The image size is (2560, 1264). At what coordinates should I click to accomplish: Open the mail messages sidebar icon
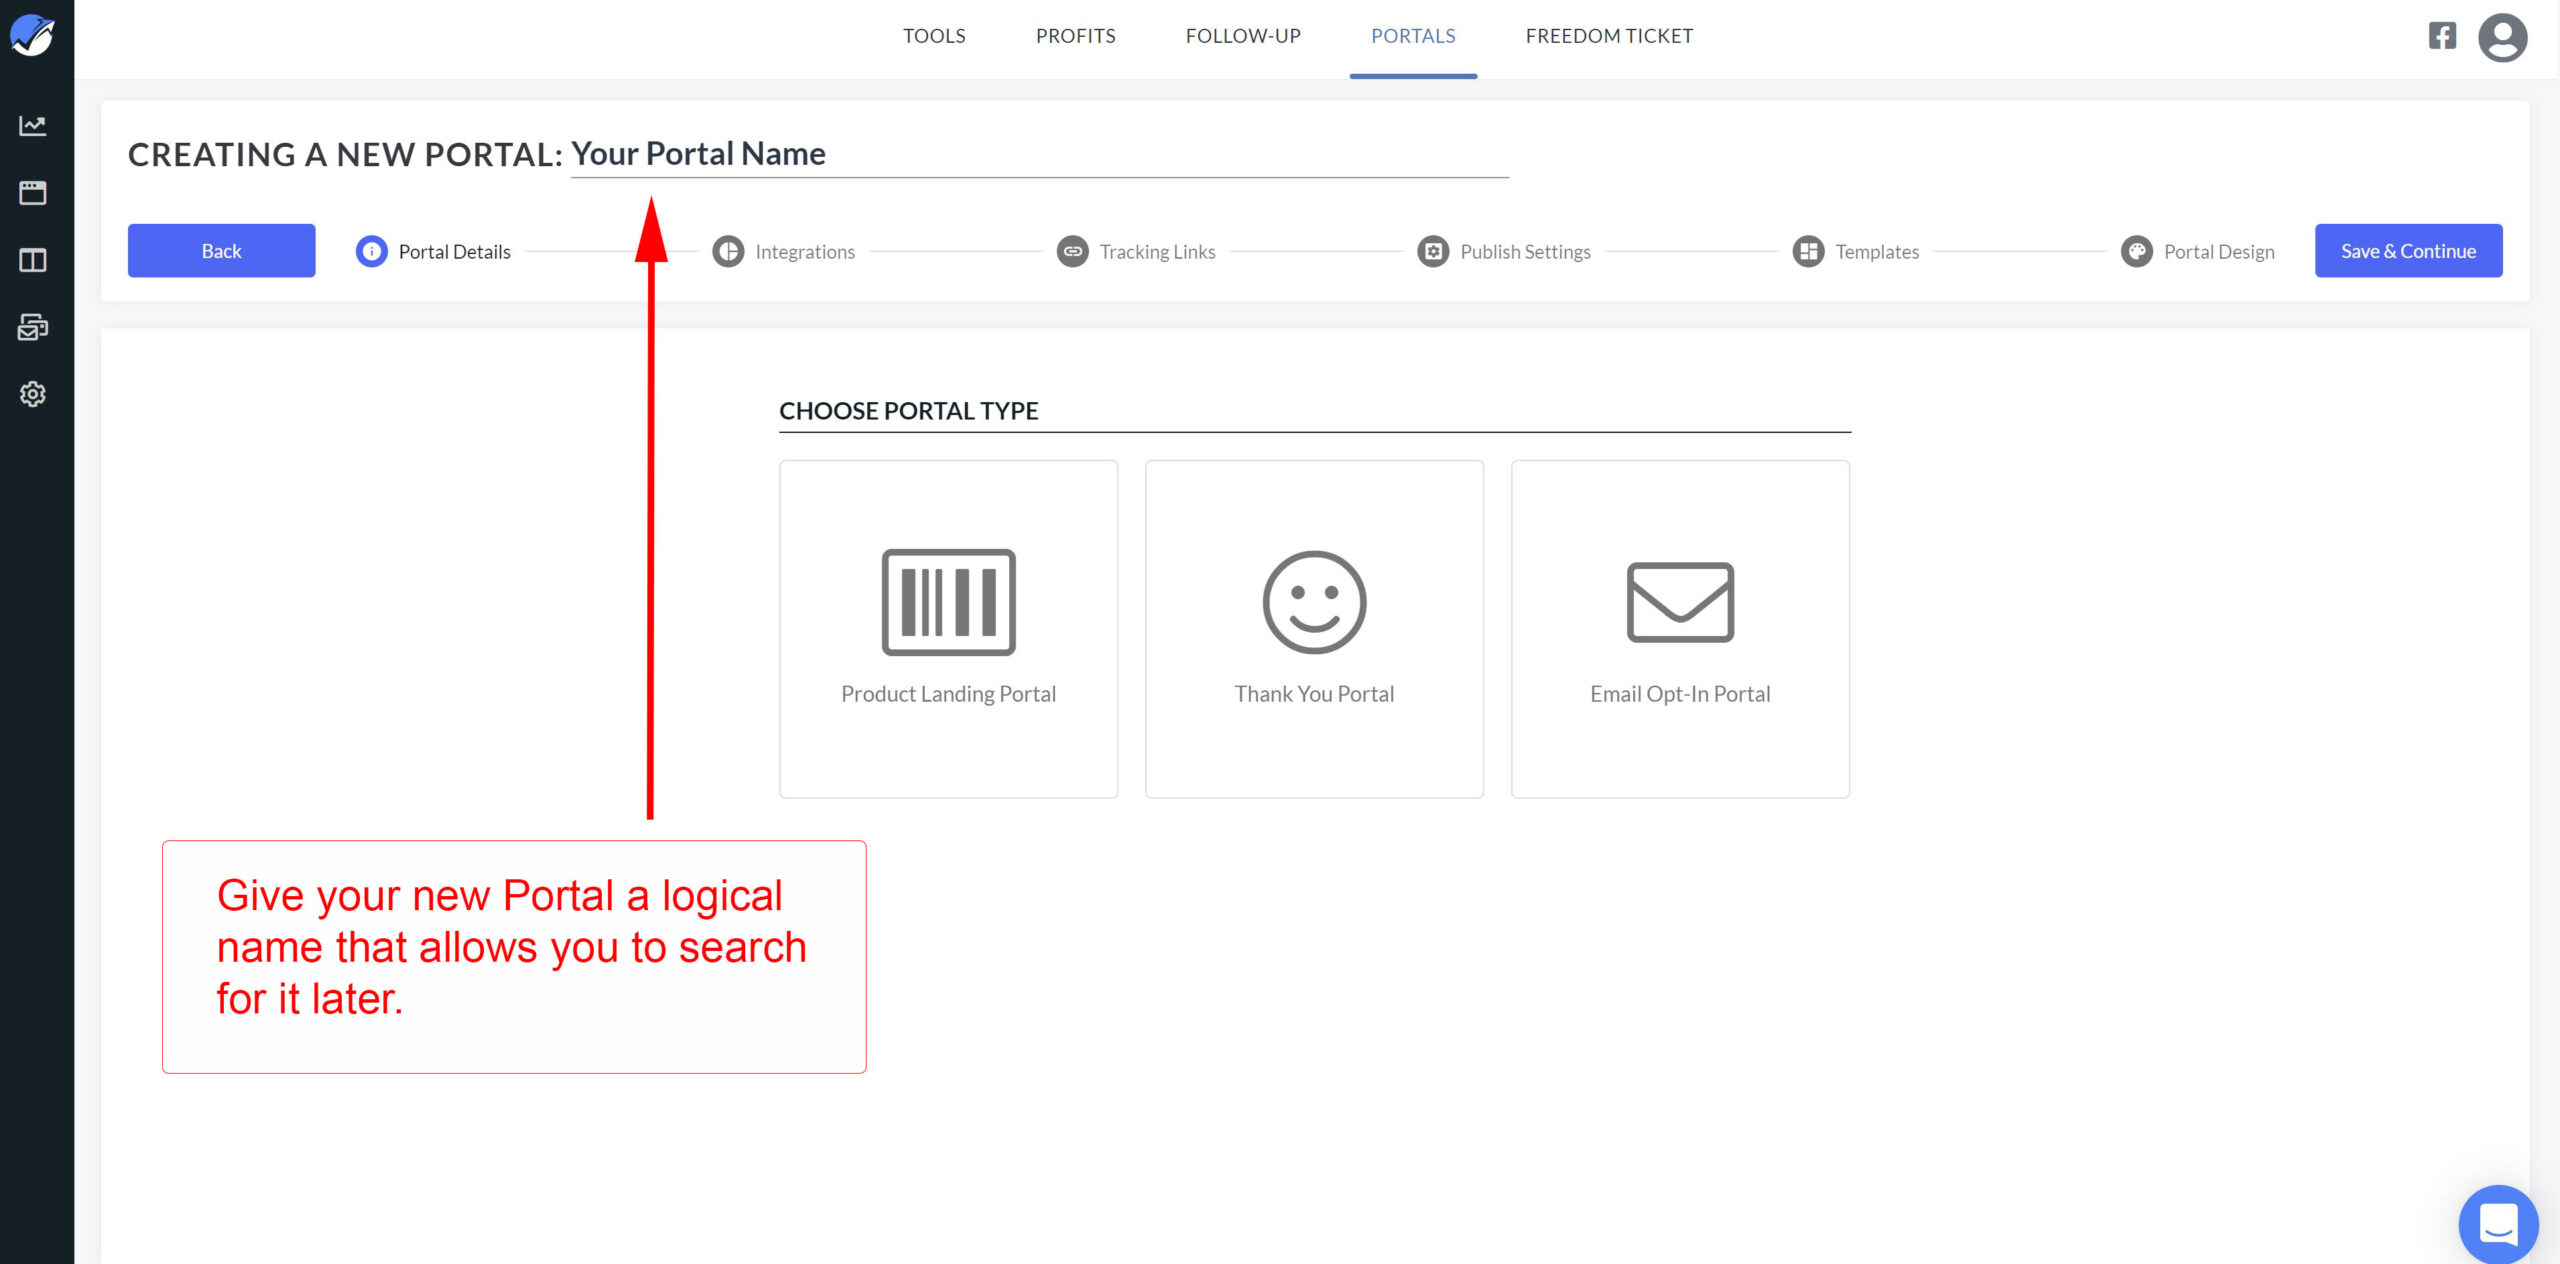[x=33, y=327]
